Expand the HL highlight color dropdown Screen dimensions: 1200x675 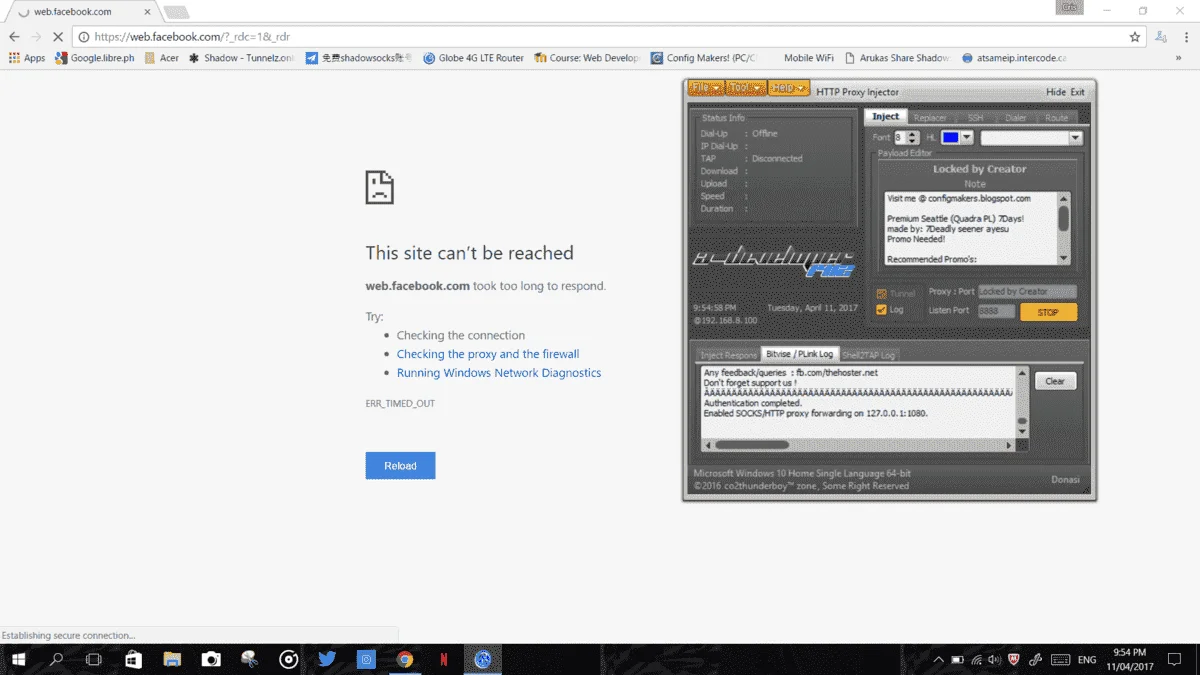pos(967,137)
